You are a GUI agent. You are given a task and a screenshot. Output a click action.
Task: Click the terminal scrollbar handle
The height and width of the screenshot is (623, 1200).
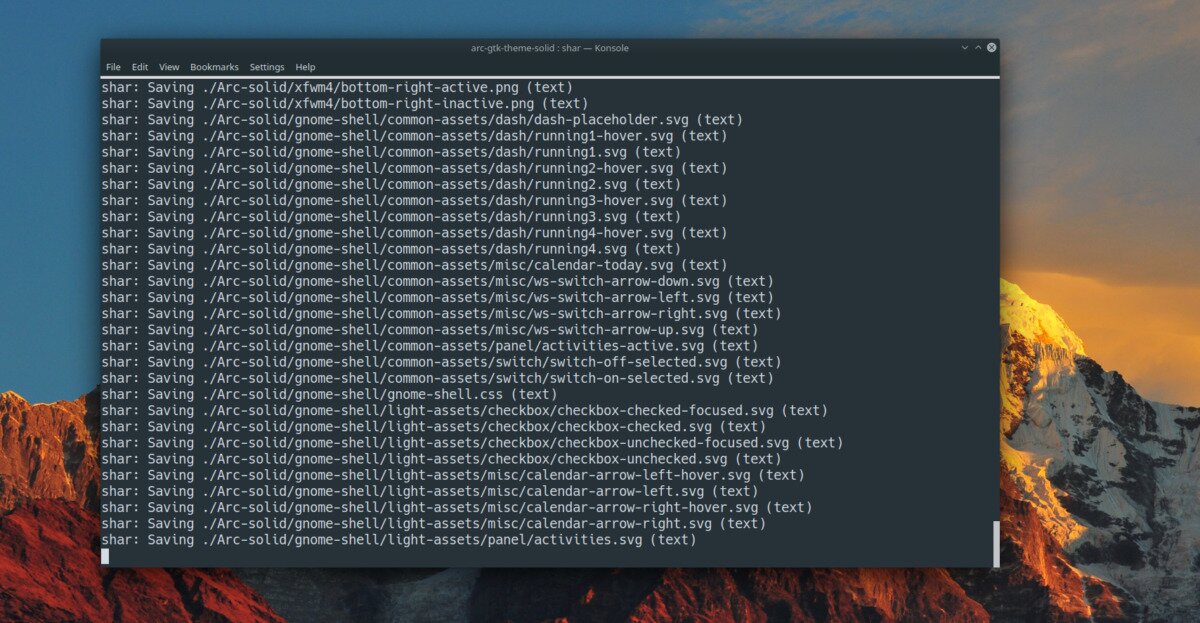click(x=995, y=543)
